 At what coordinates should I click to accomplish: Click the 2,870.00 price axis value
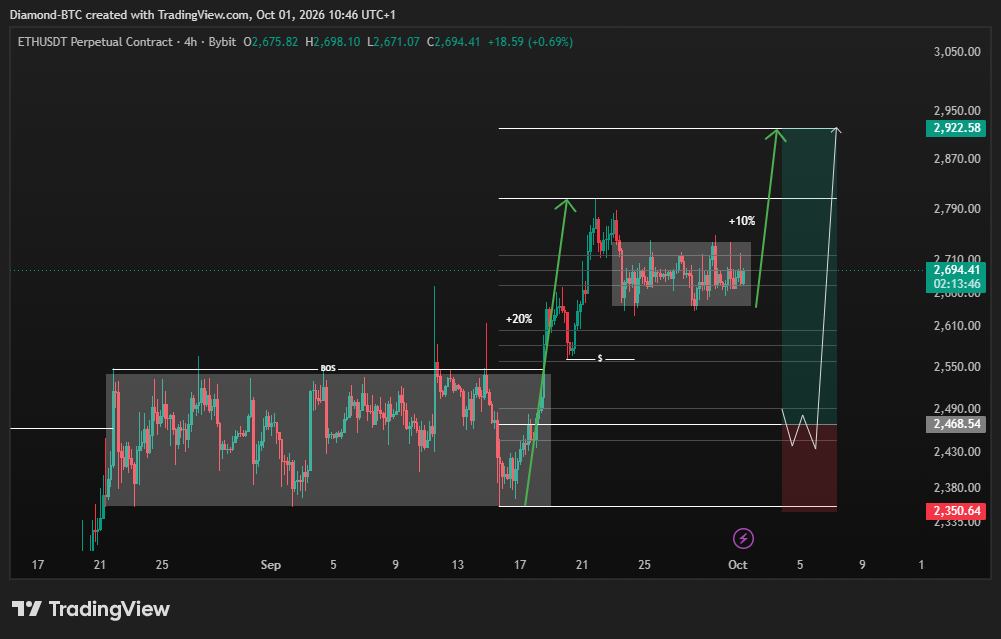(957, 159)
